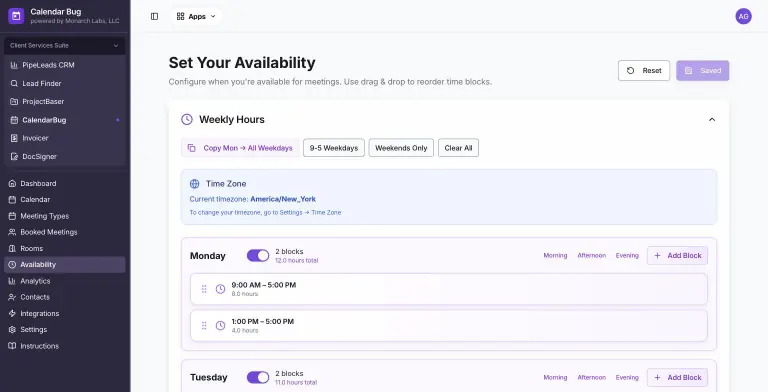Toggle the sidebar panel icon

[x=154, y=17]
